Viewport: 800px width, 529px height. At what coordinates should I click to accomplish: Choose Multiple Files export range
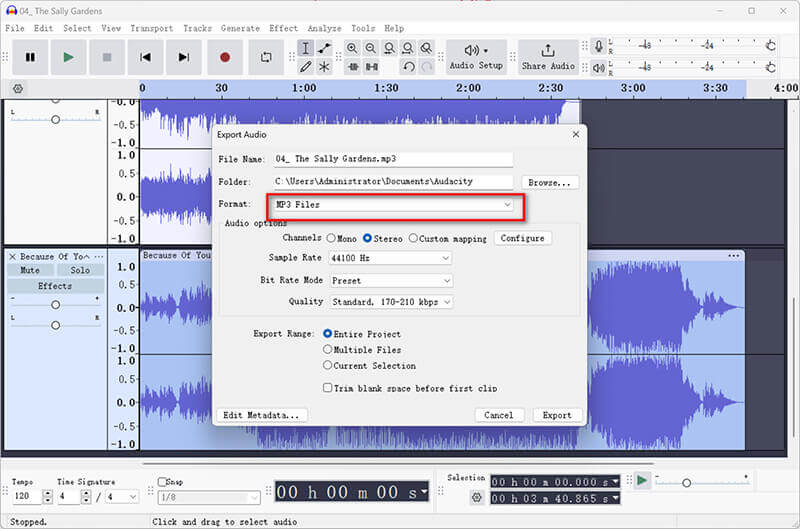(x=328, y=349)
